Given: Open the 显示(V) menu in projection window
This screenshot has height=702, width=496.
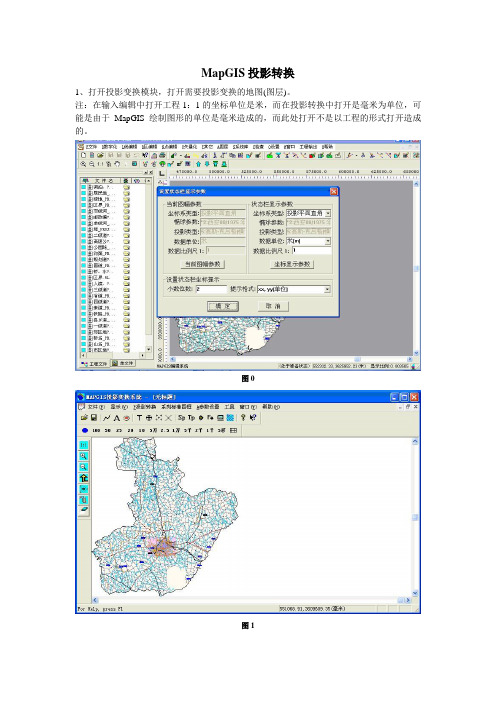Looking at the screenshot, I should click(x=119, y=407).
